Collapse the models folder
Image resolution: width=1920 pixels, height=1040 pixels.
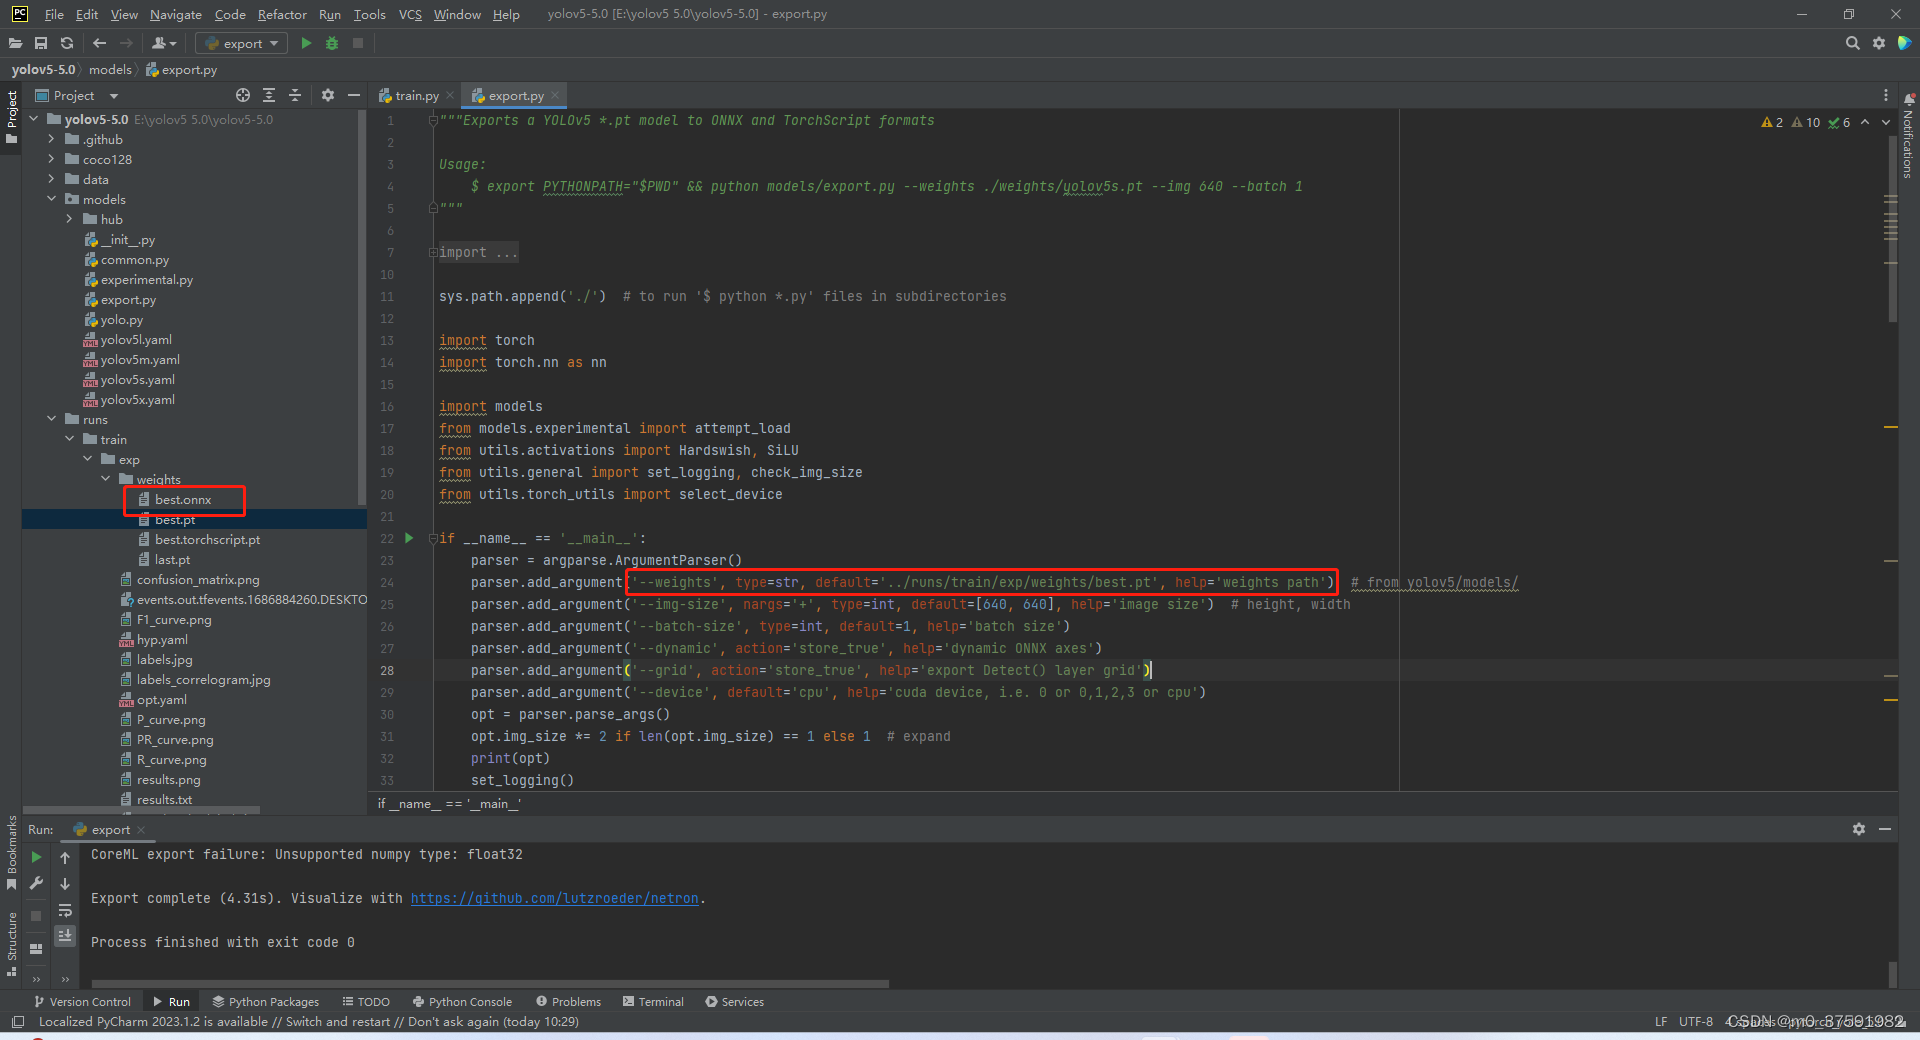point(51,199)
